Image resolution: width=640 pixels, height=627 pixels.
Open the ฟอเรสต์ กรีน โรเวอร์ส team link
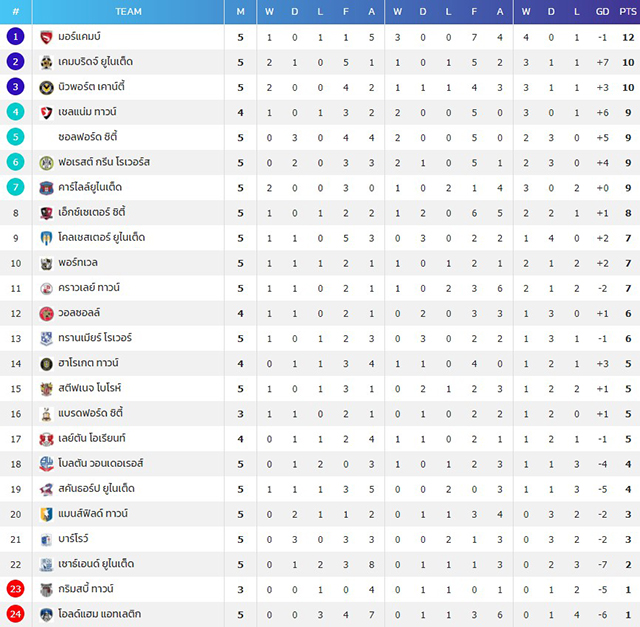[x=104, y=162]
